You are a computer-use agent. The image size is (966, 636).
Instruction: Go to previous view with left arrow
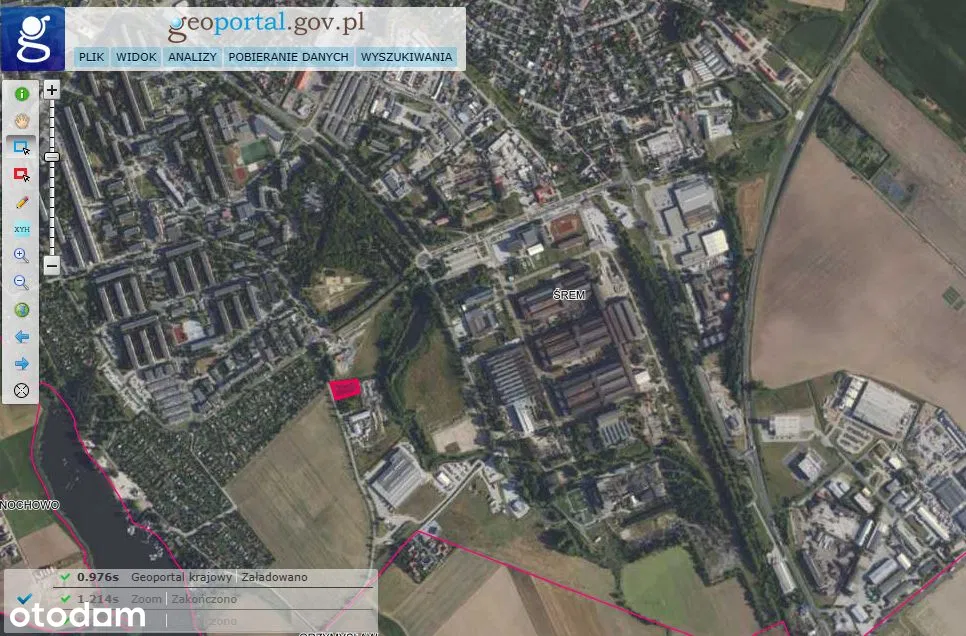(x=22, y=337)
